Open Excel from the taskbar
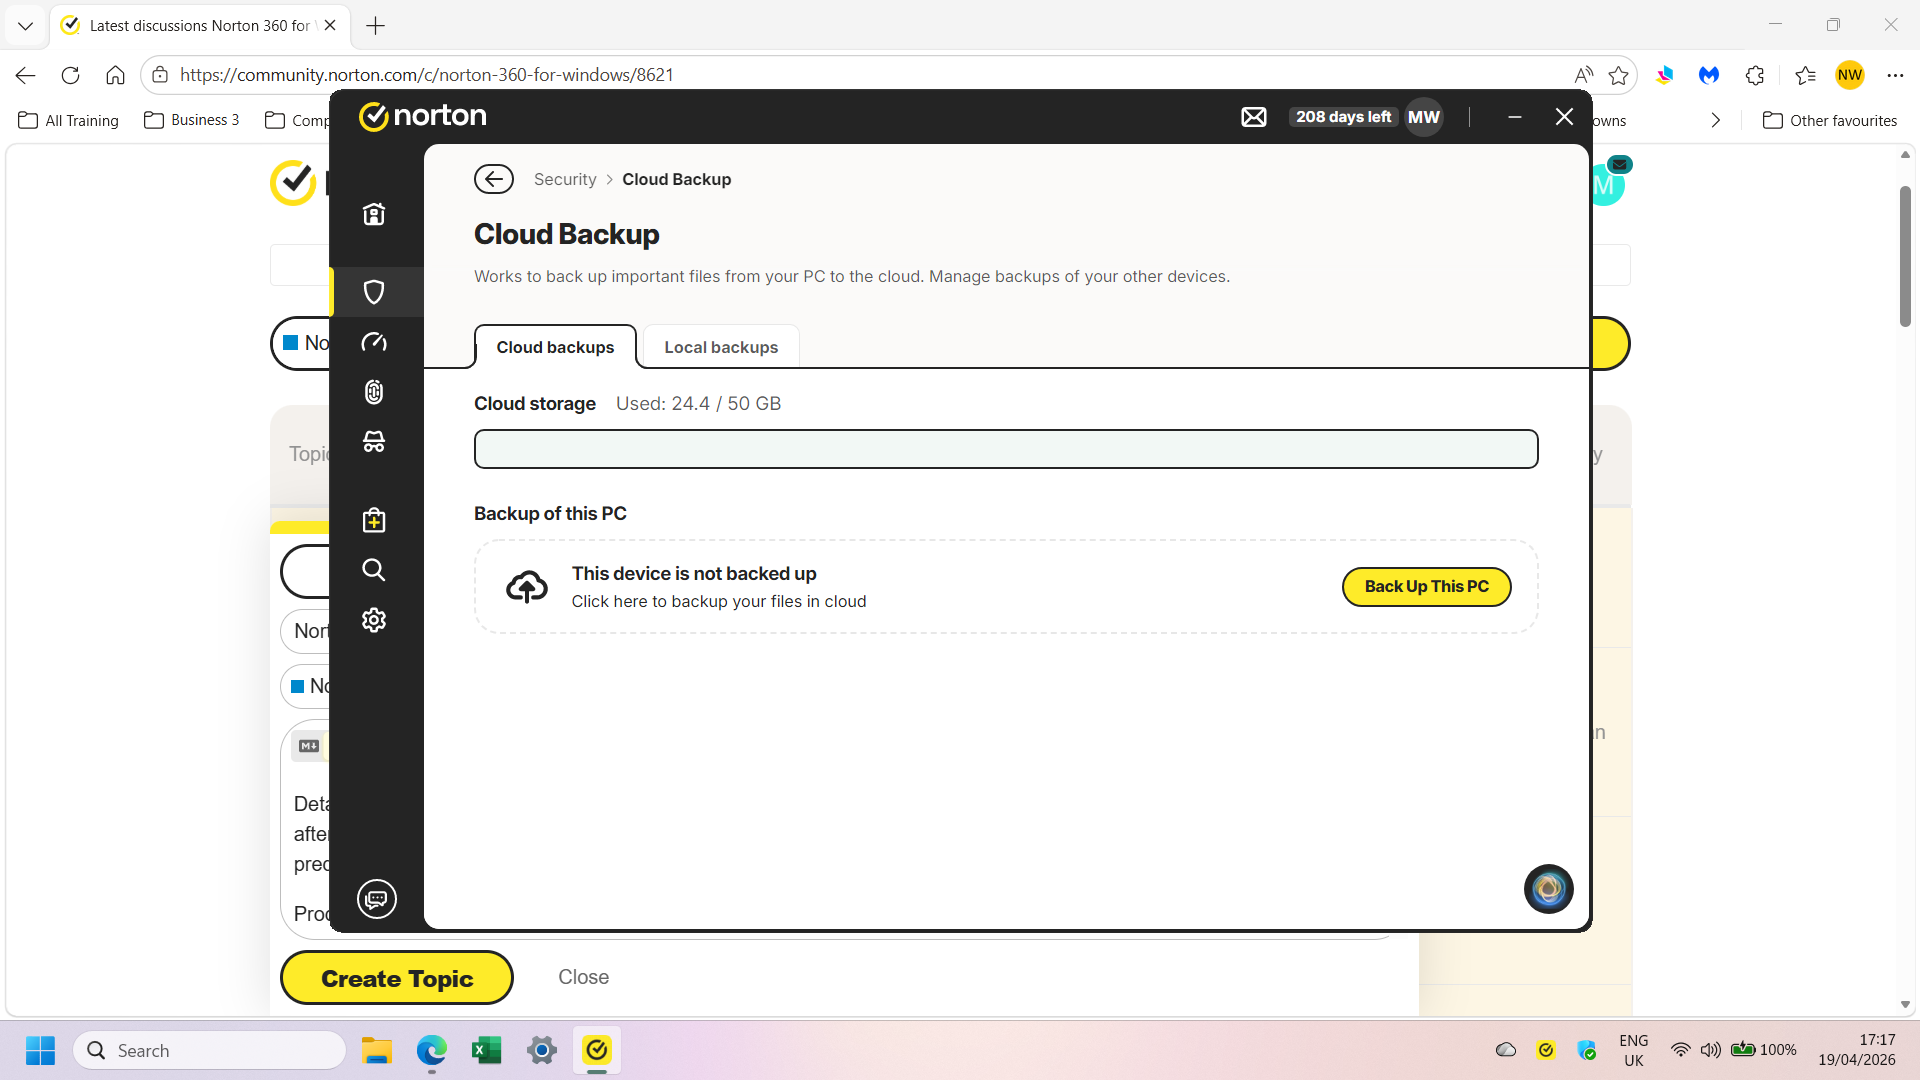The image size is (1920, 1080). coord(486,1050)
